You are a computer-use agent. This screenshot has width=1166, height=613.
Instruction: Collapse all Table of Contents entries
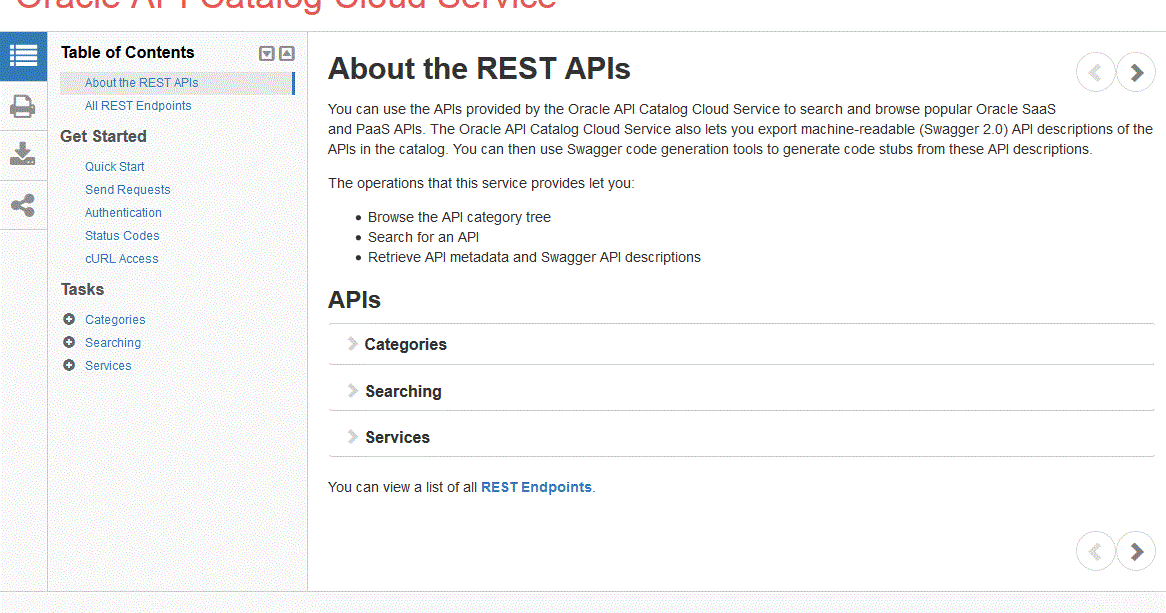click(287, 54)
